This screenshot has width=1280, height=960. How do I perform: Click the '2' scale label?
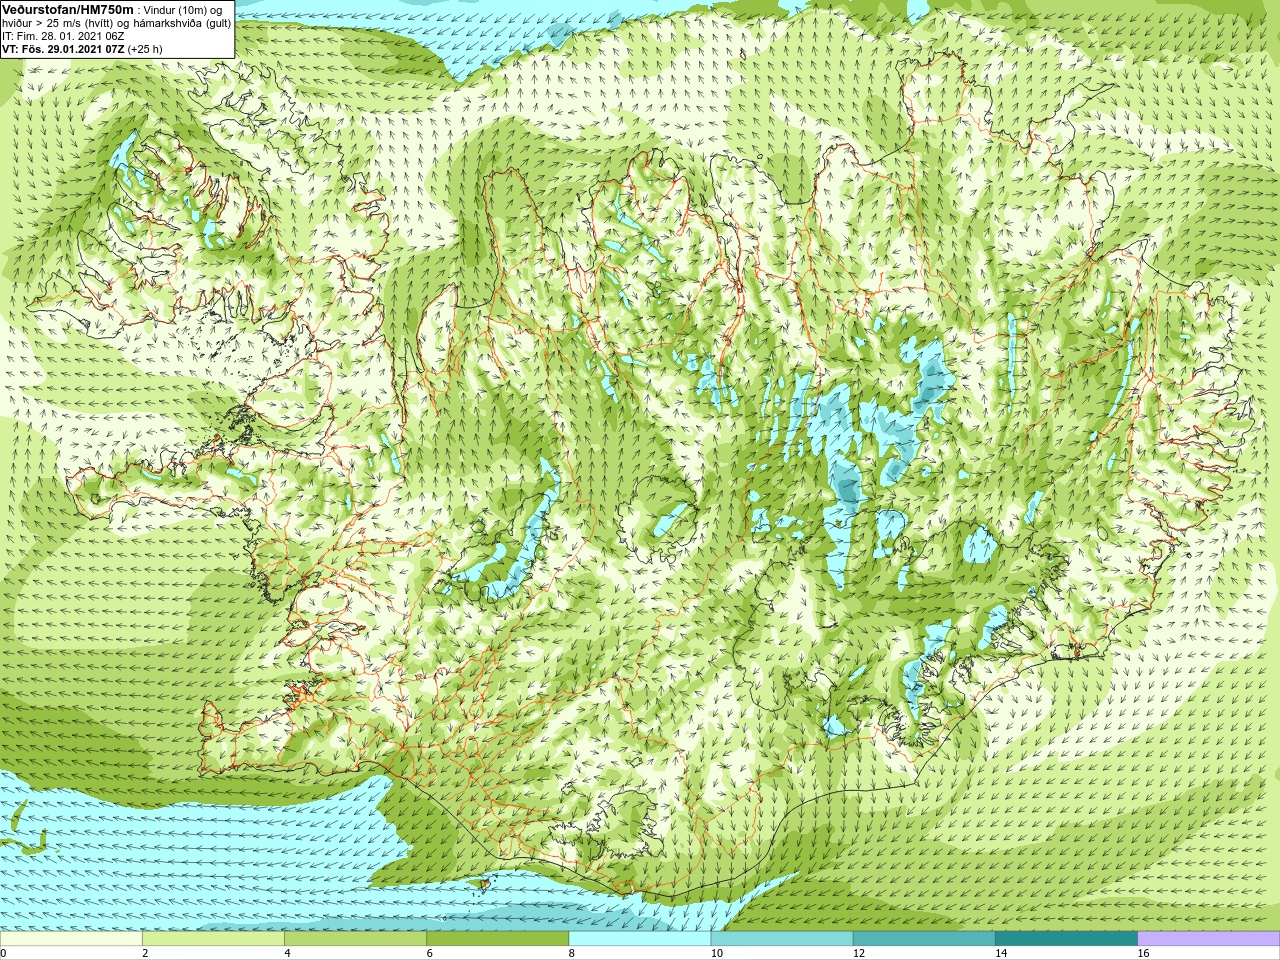point(145,953)
